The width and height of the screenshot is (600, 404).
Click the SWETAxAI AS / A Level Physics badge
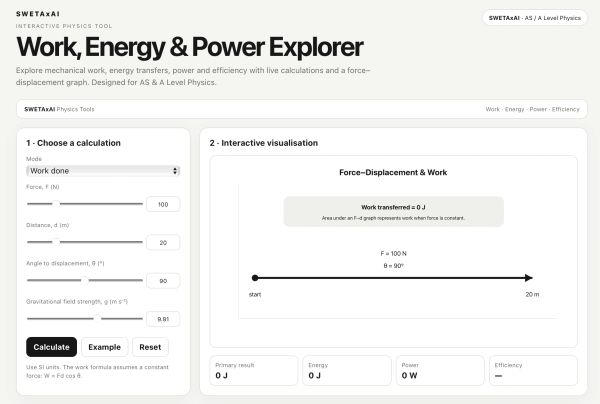pyautogui.click(x=535, y=18)
